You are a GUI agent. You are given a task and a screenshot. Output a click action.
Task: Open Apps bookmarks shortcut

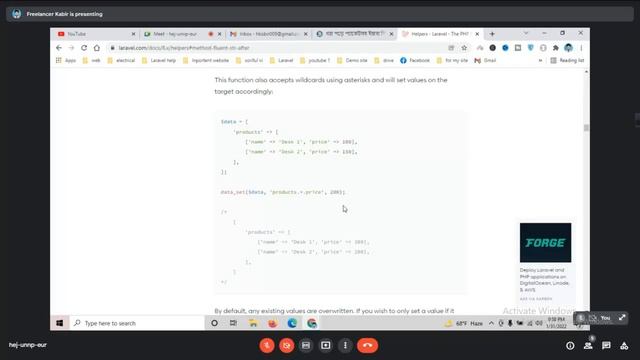66,60
